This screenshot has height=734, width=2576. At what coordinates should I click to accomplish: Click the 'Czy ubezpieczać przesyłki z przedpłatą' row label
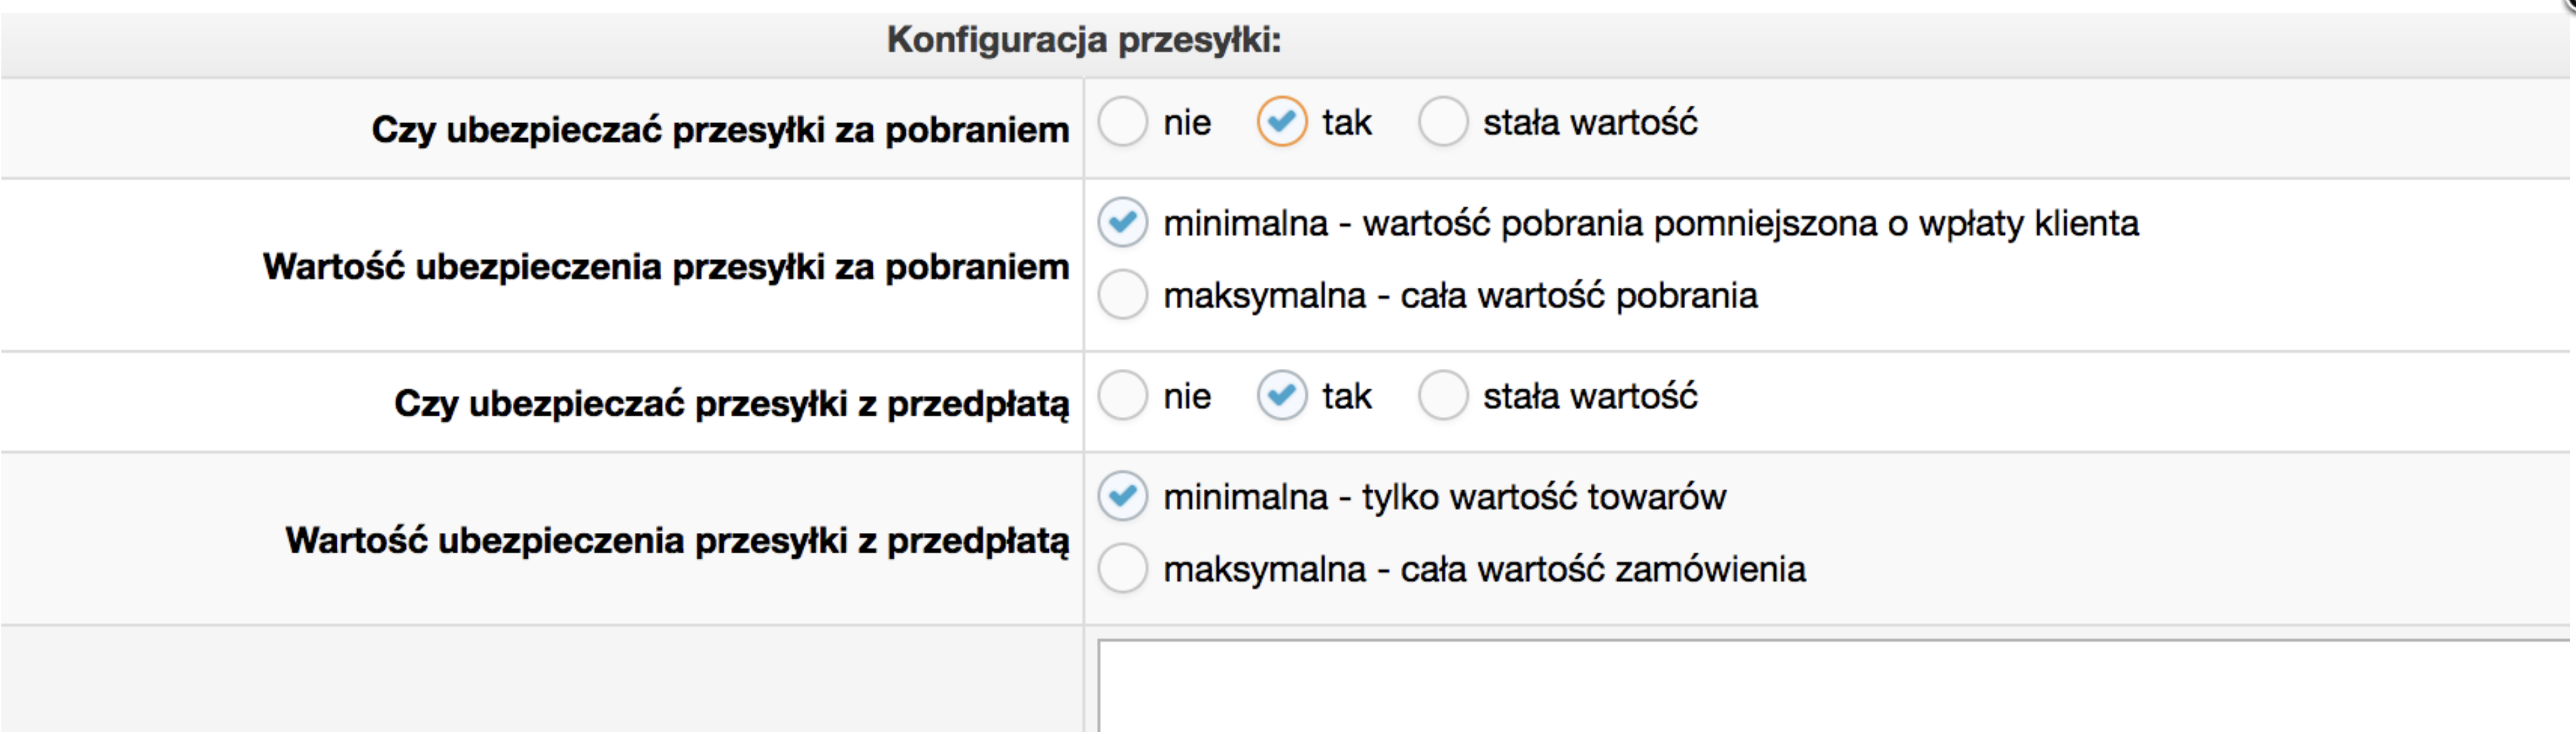(731, 404)
